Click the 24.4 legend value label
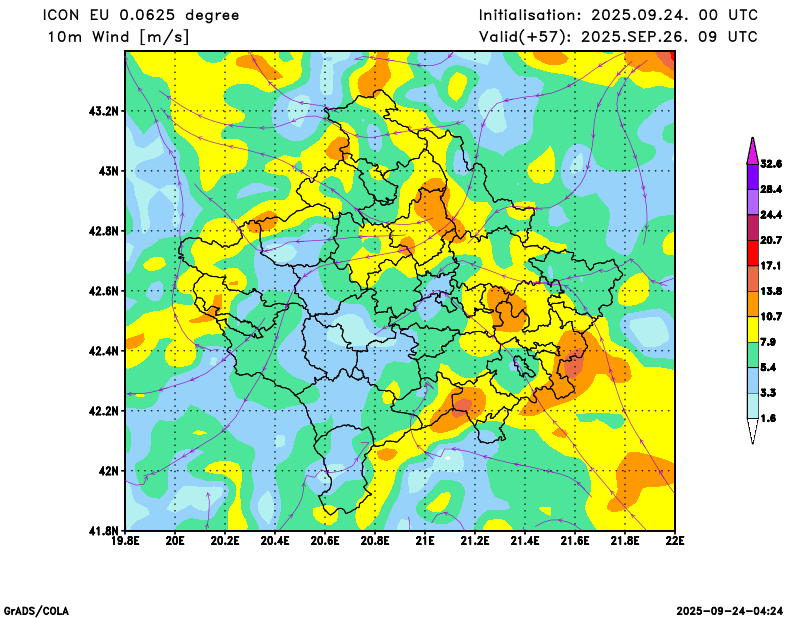The height and width of the screenshot is (618, 800). [771, 215]
